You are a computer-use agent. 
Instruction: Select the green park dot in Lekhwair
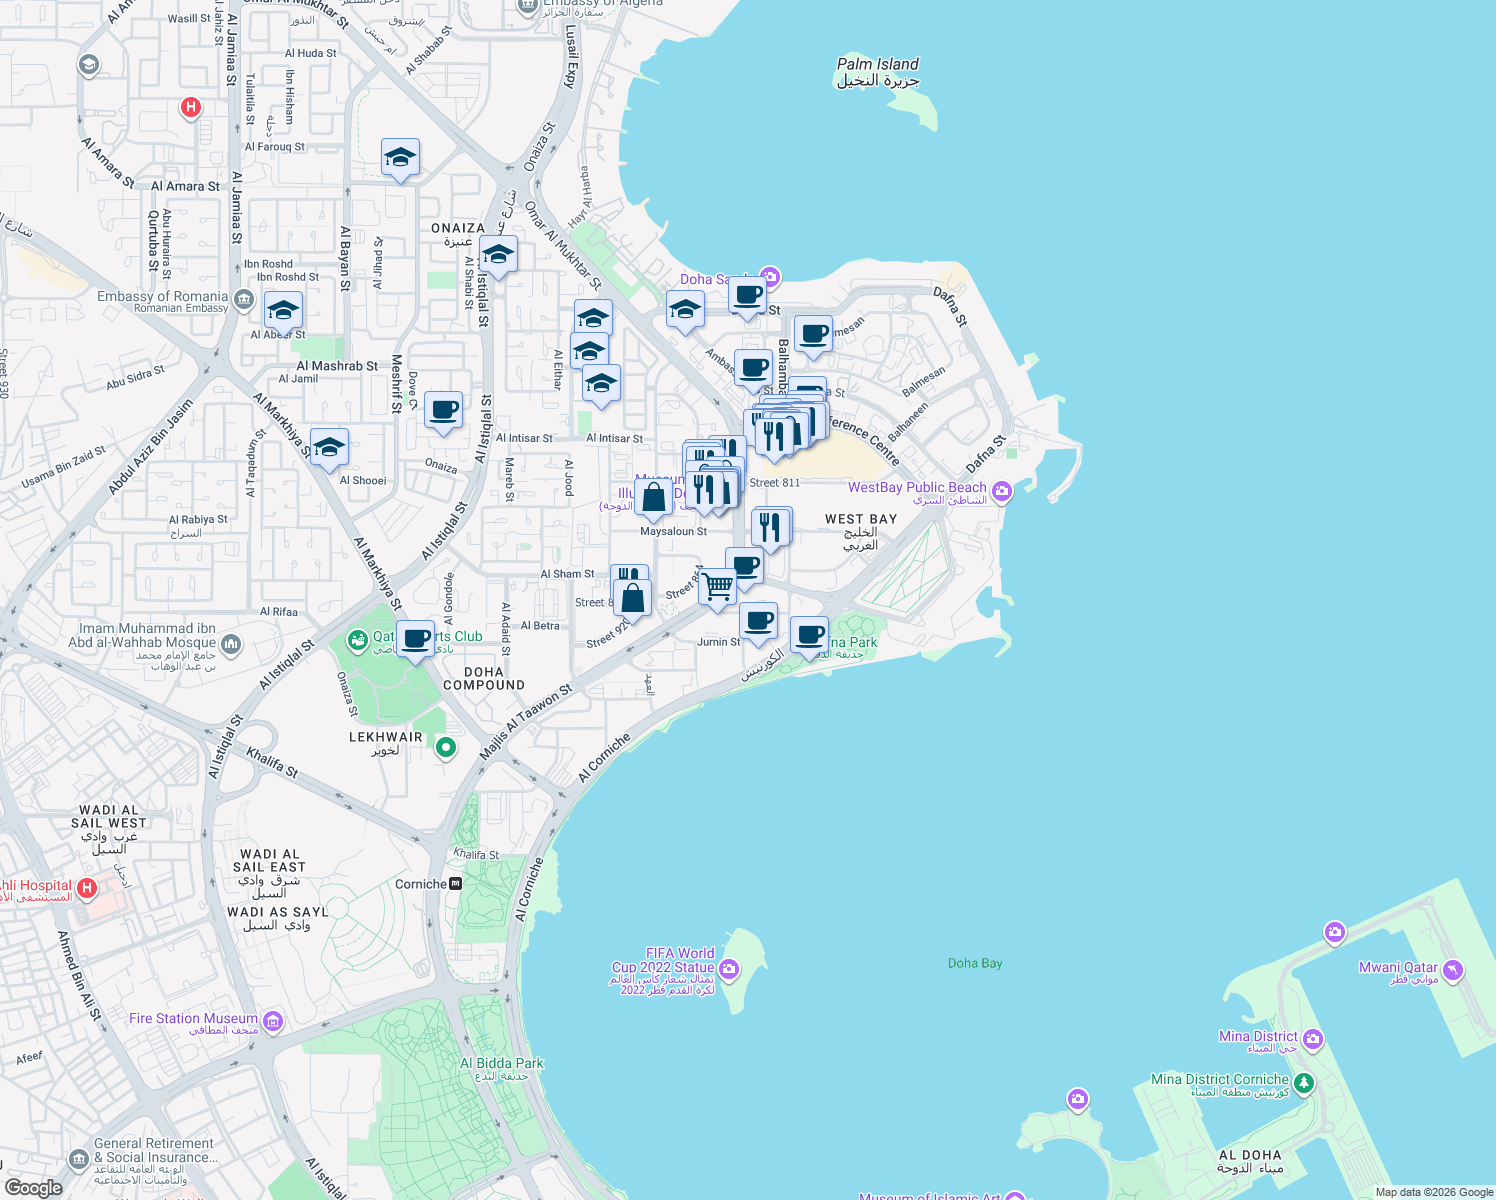tap(445, 747)
